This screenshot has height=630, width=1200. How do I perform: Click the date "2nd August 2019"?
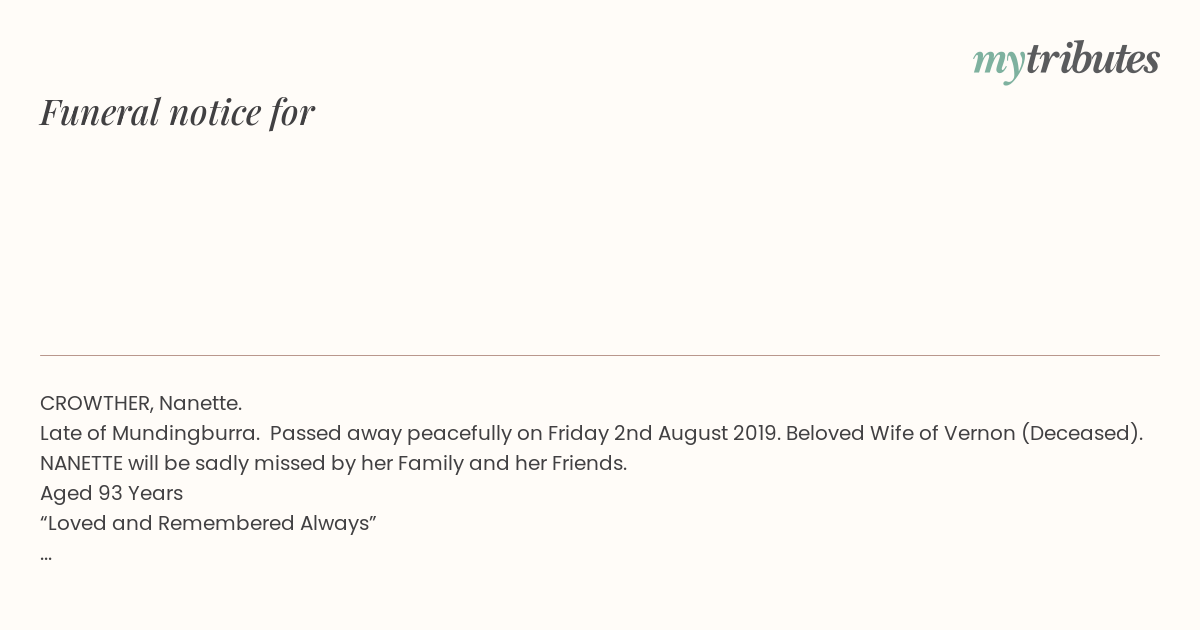click(697, 433)
